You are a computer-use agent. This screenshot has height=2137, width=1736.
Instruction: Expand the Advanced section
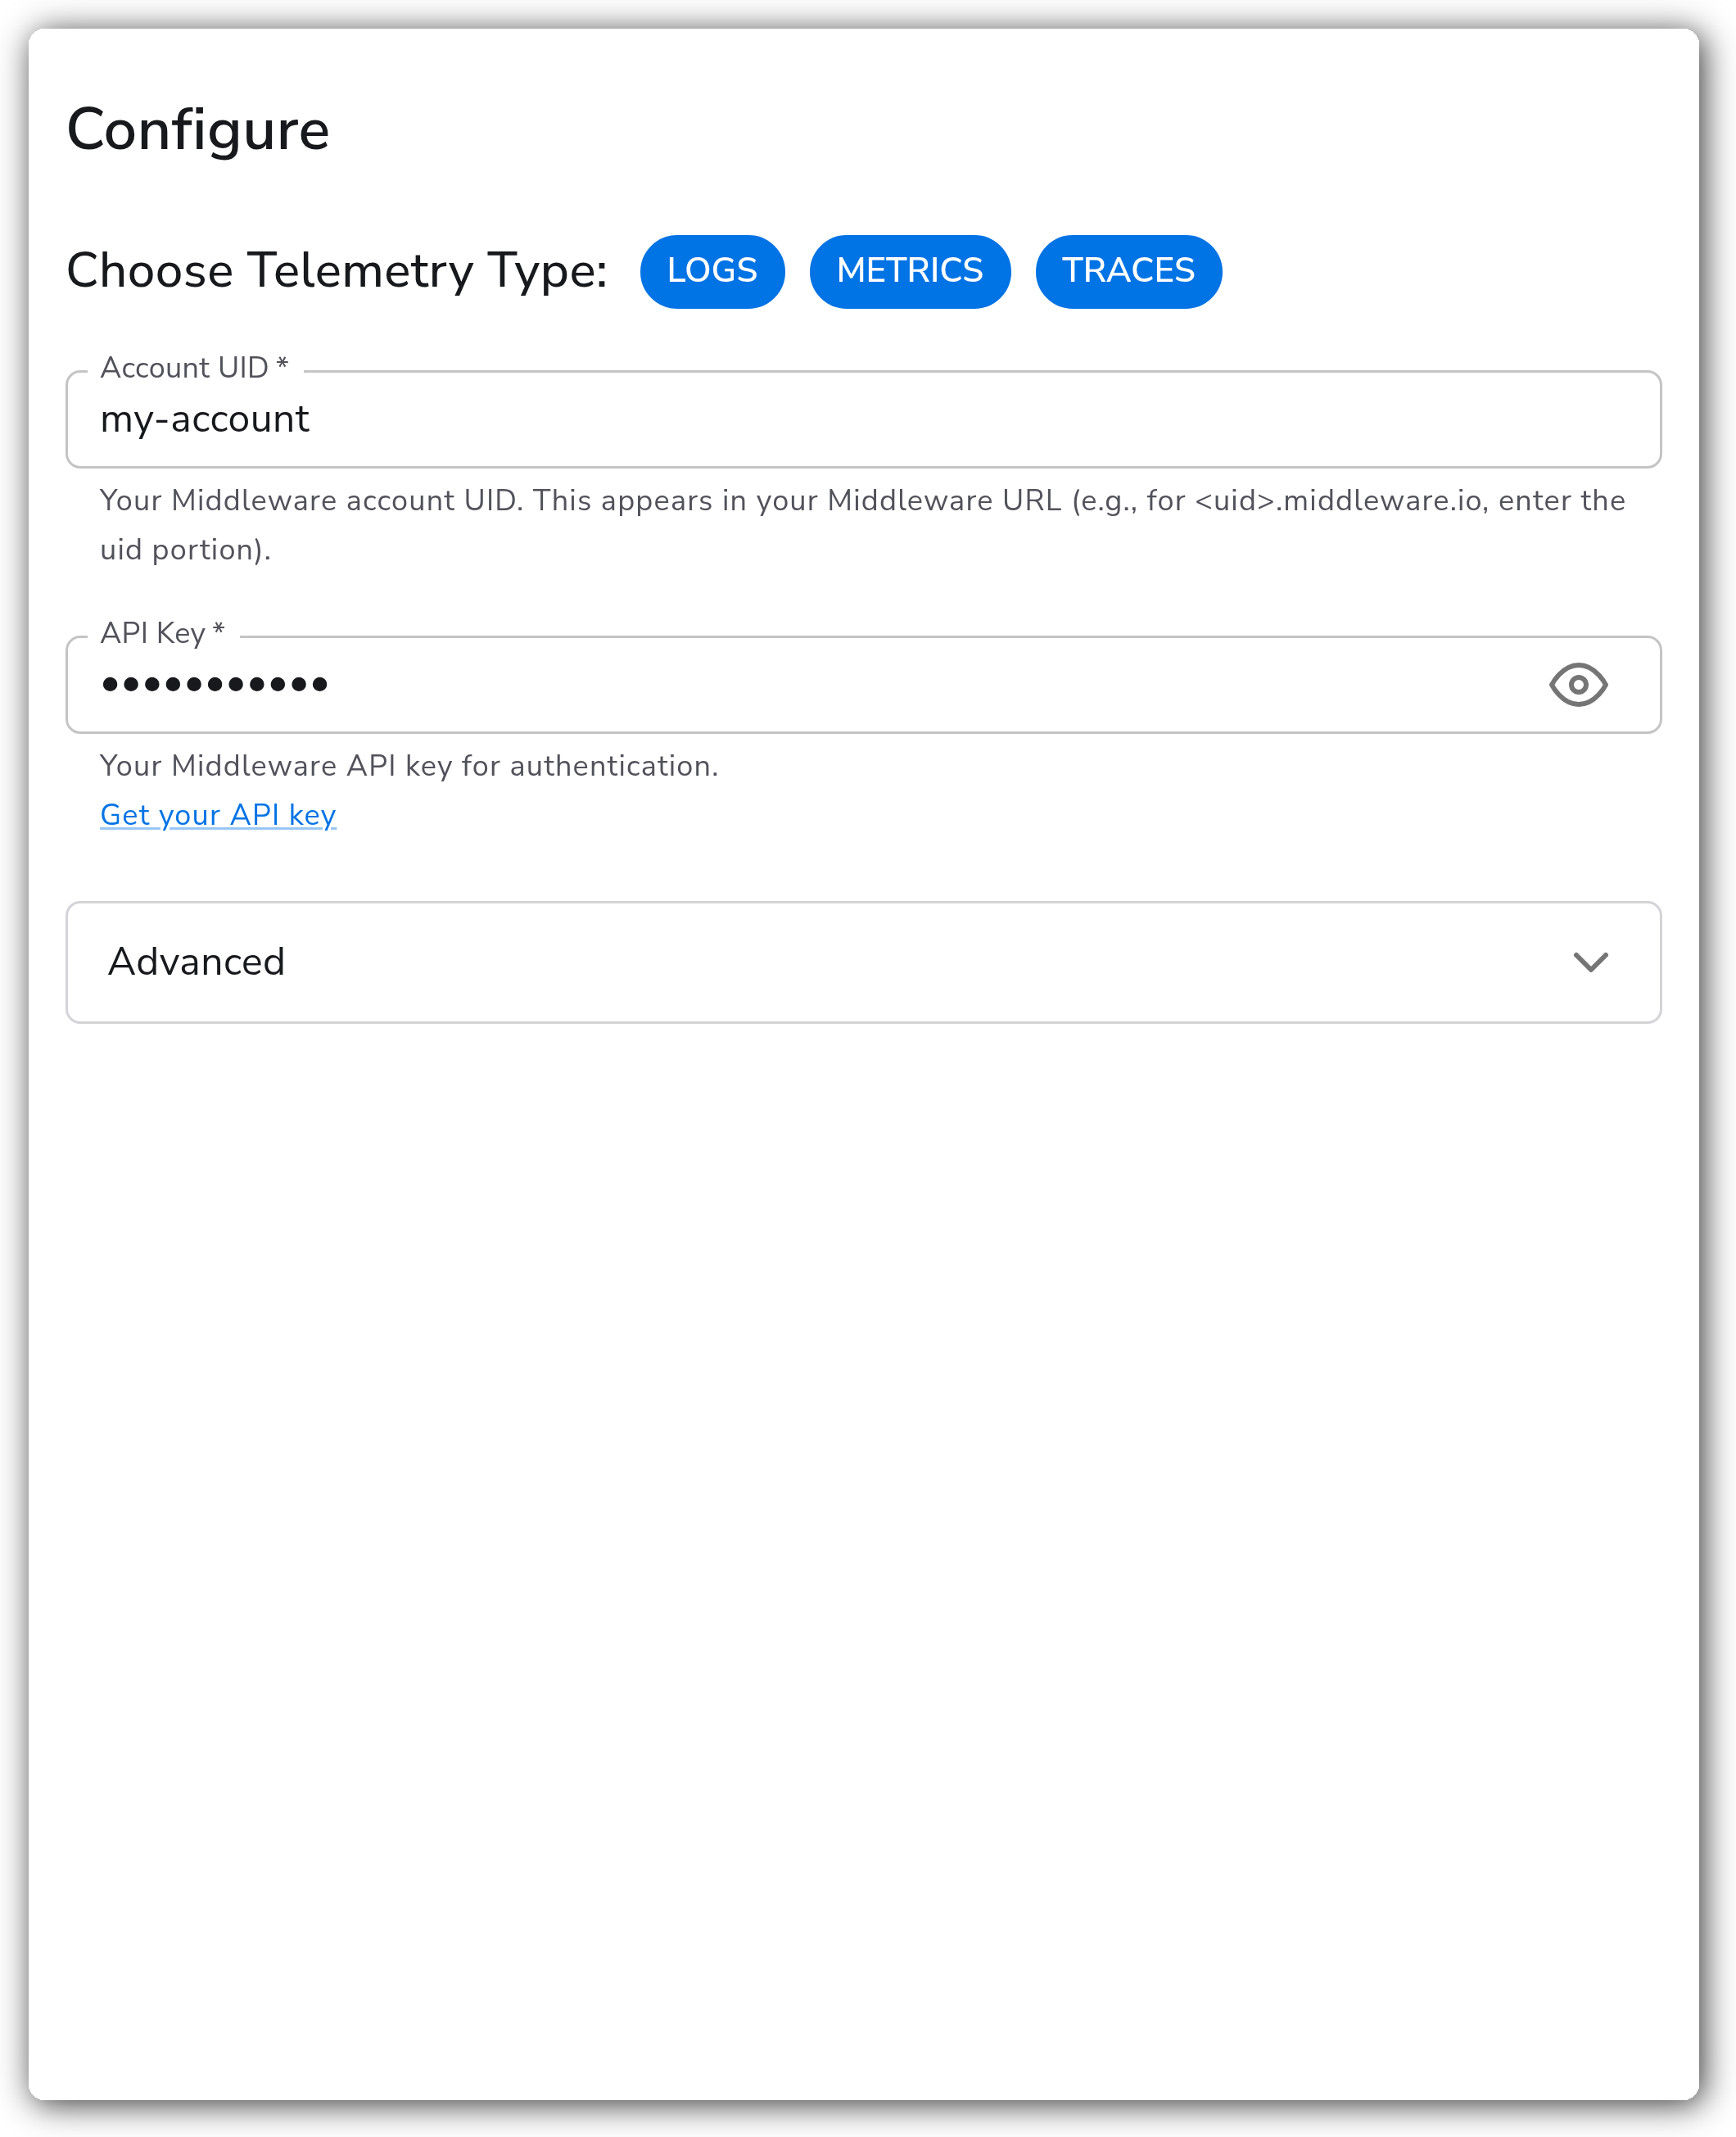pos(863,962)
